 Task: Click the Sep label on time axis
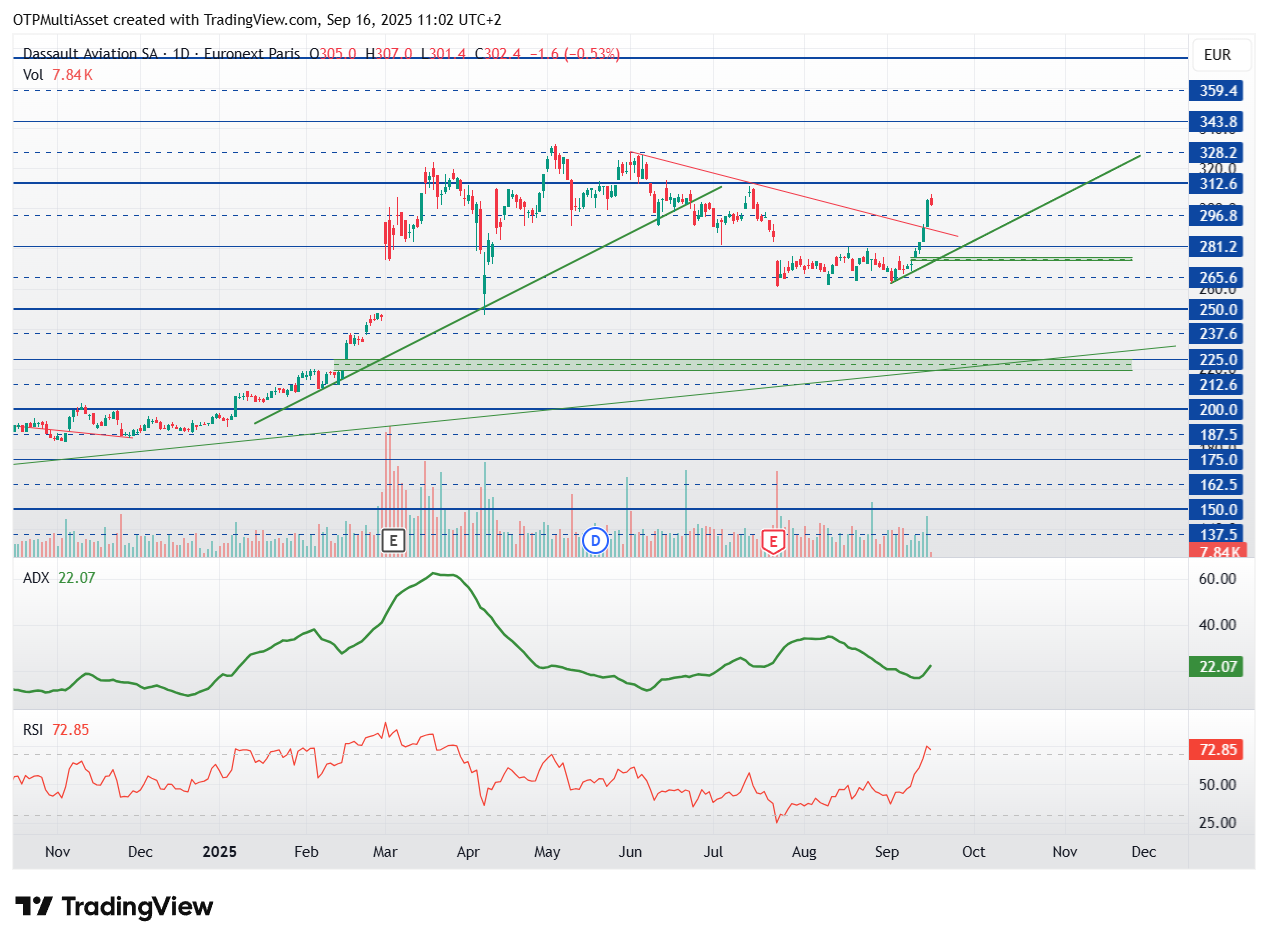coord(886,852)
